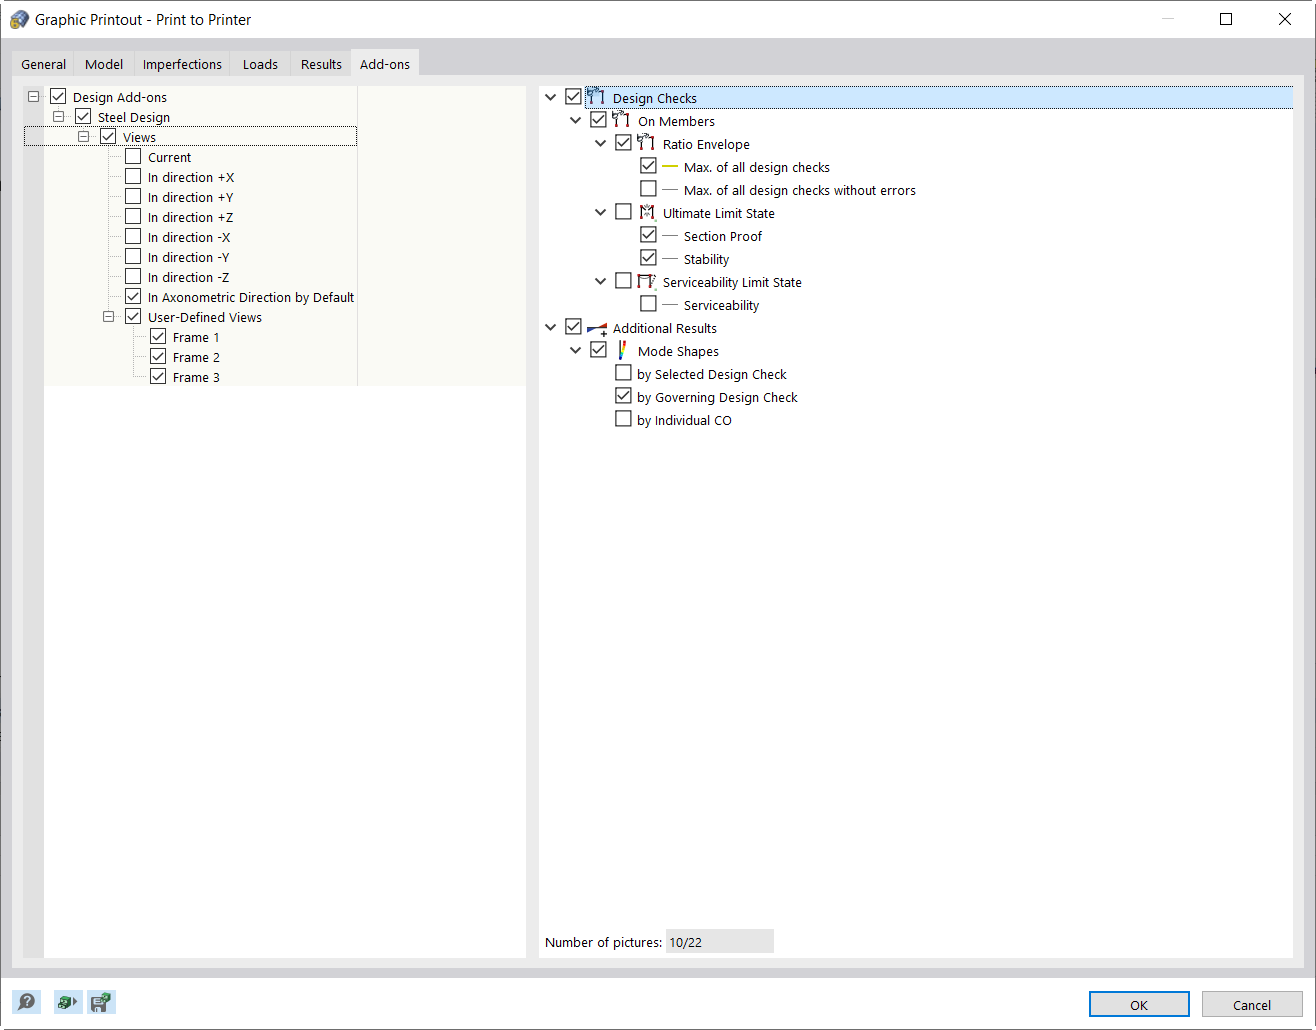Click the green printer export icon

pyautogui.click(x=67, y=1001)
